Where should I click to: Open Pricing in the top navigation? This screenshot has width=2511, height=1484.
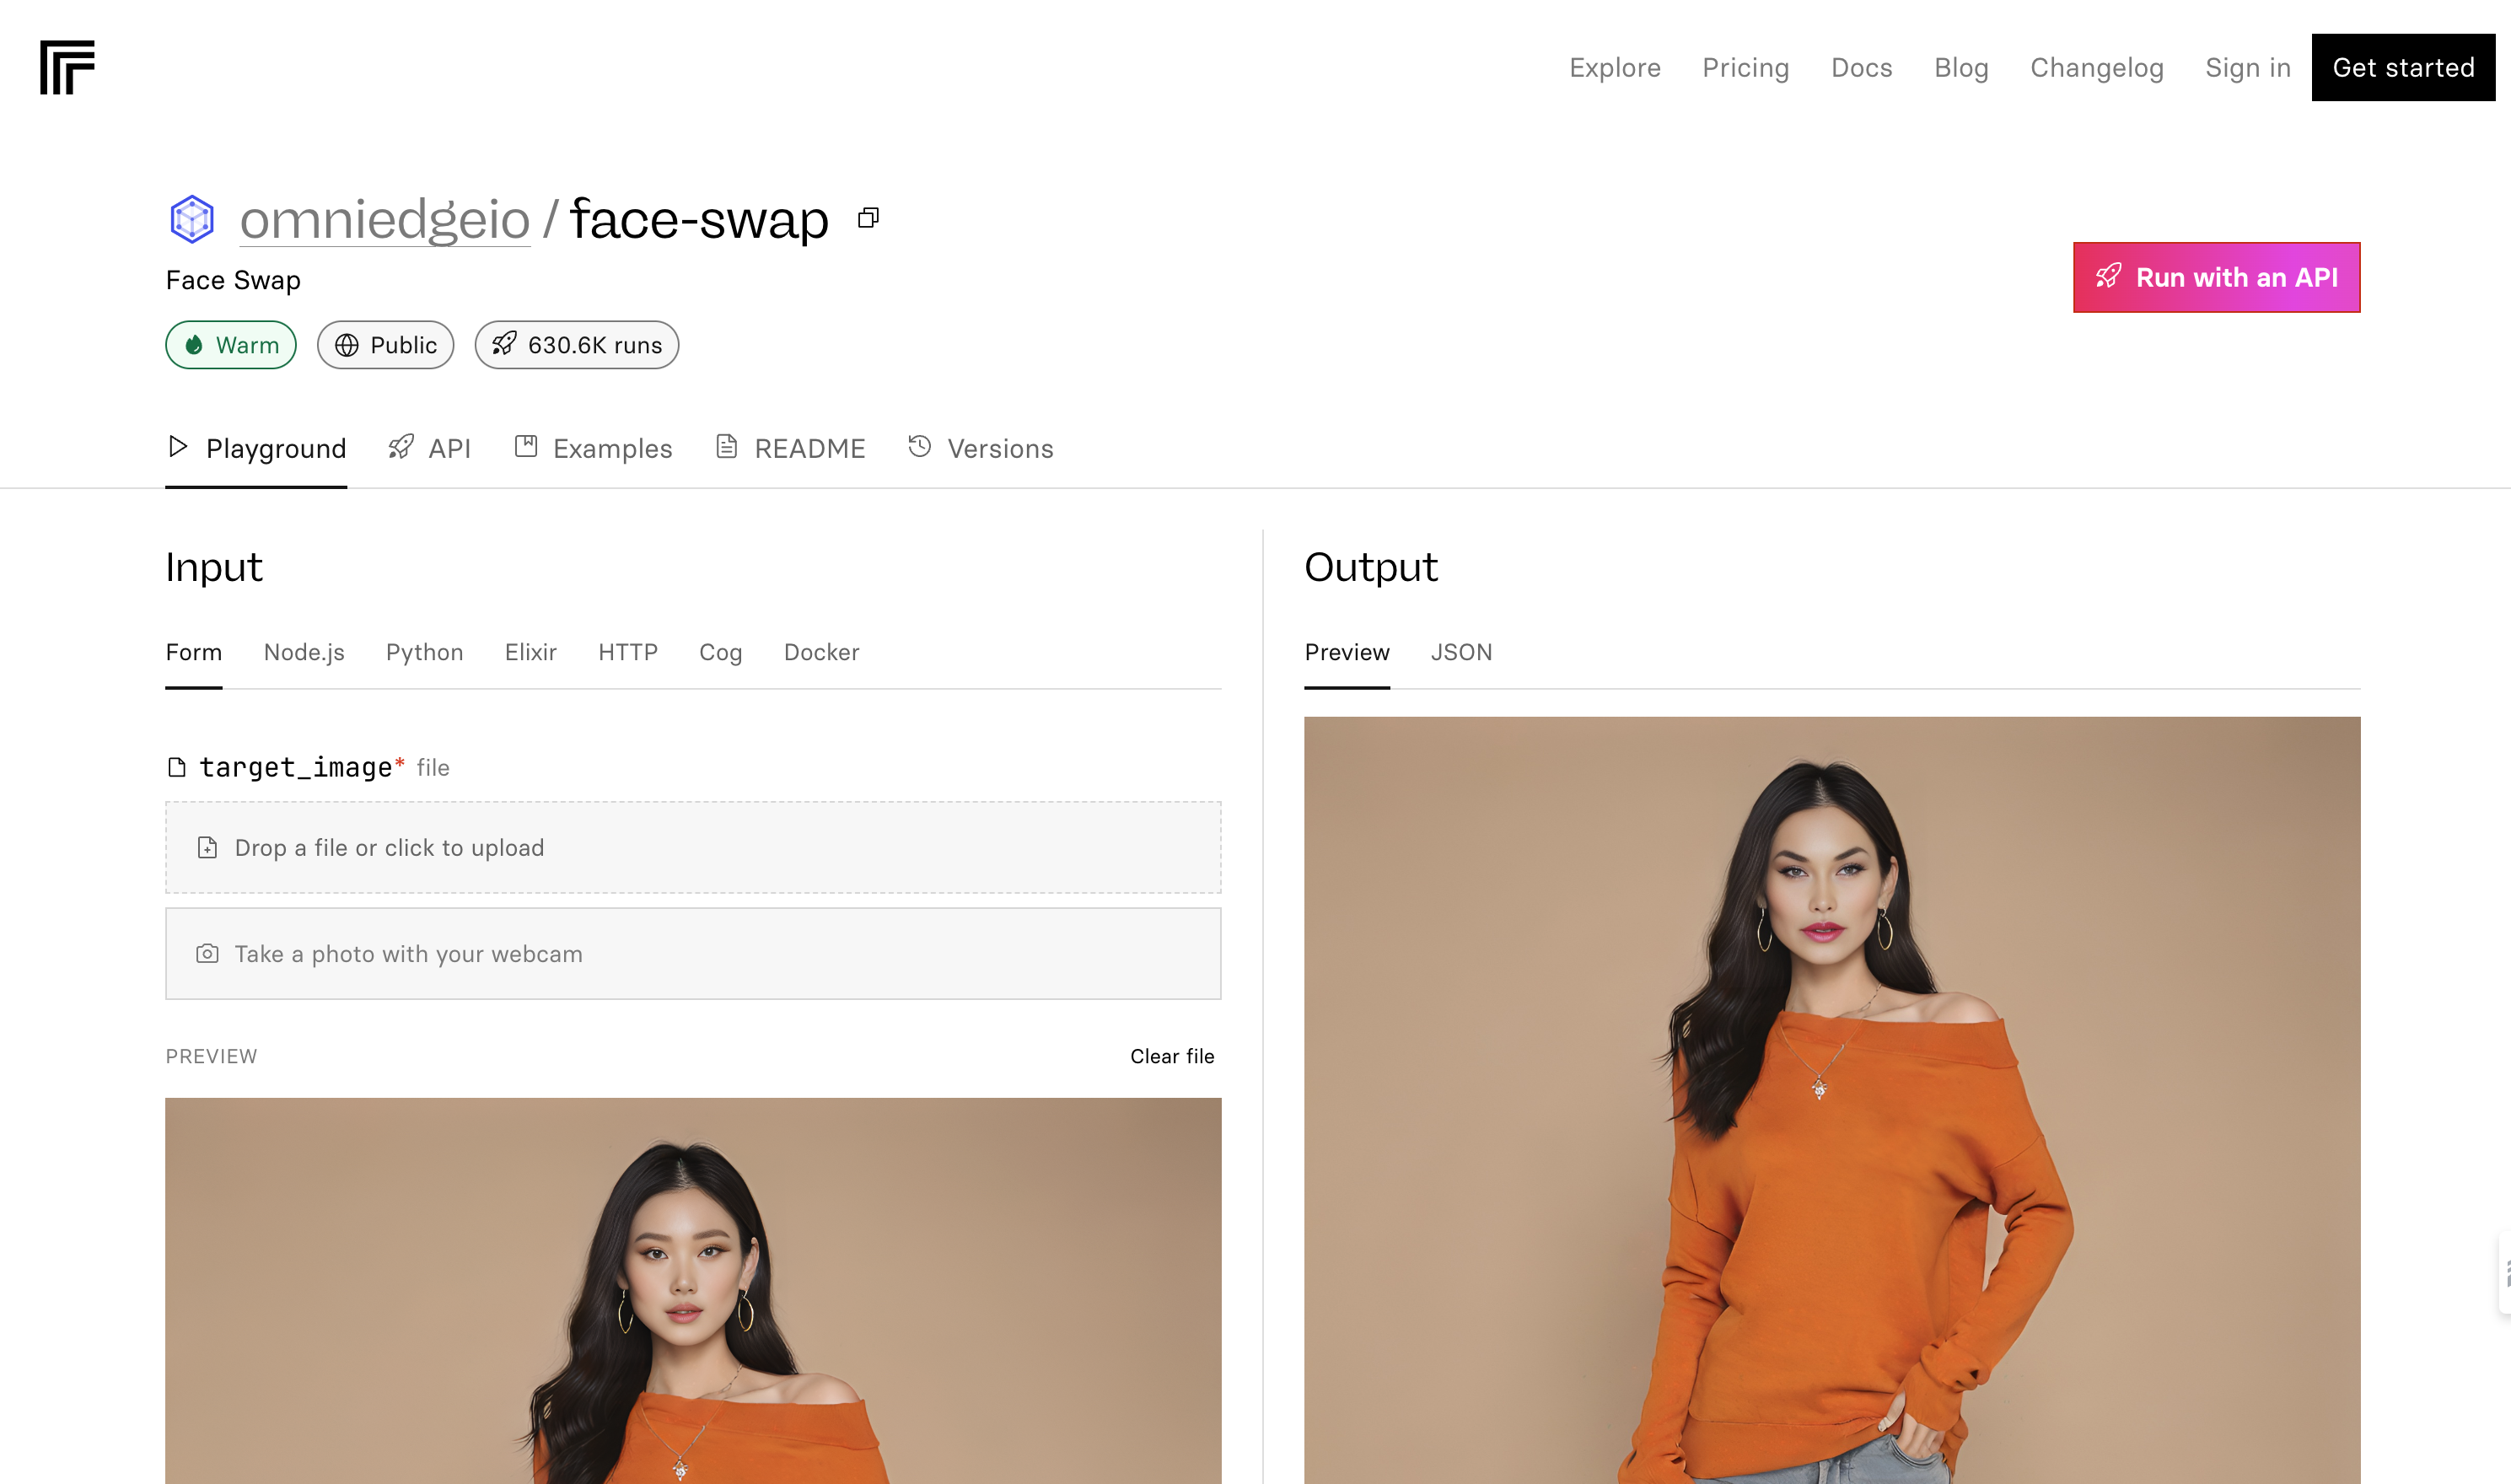(x=1745, y=67)
